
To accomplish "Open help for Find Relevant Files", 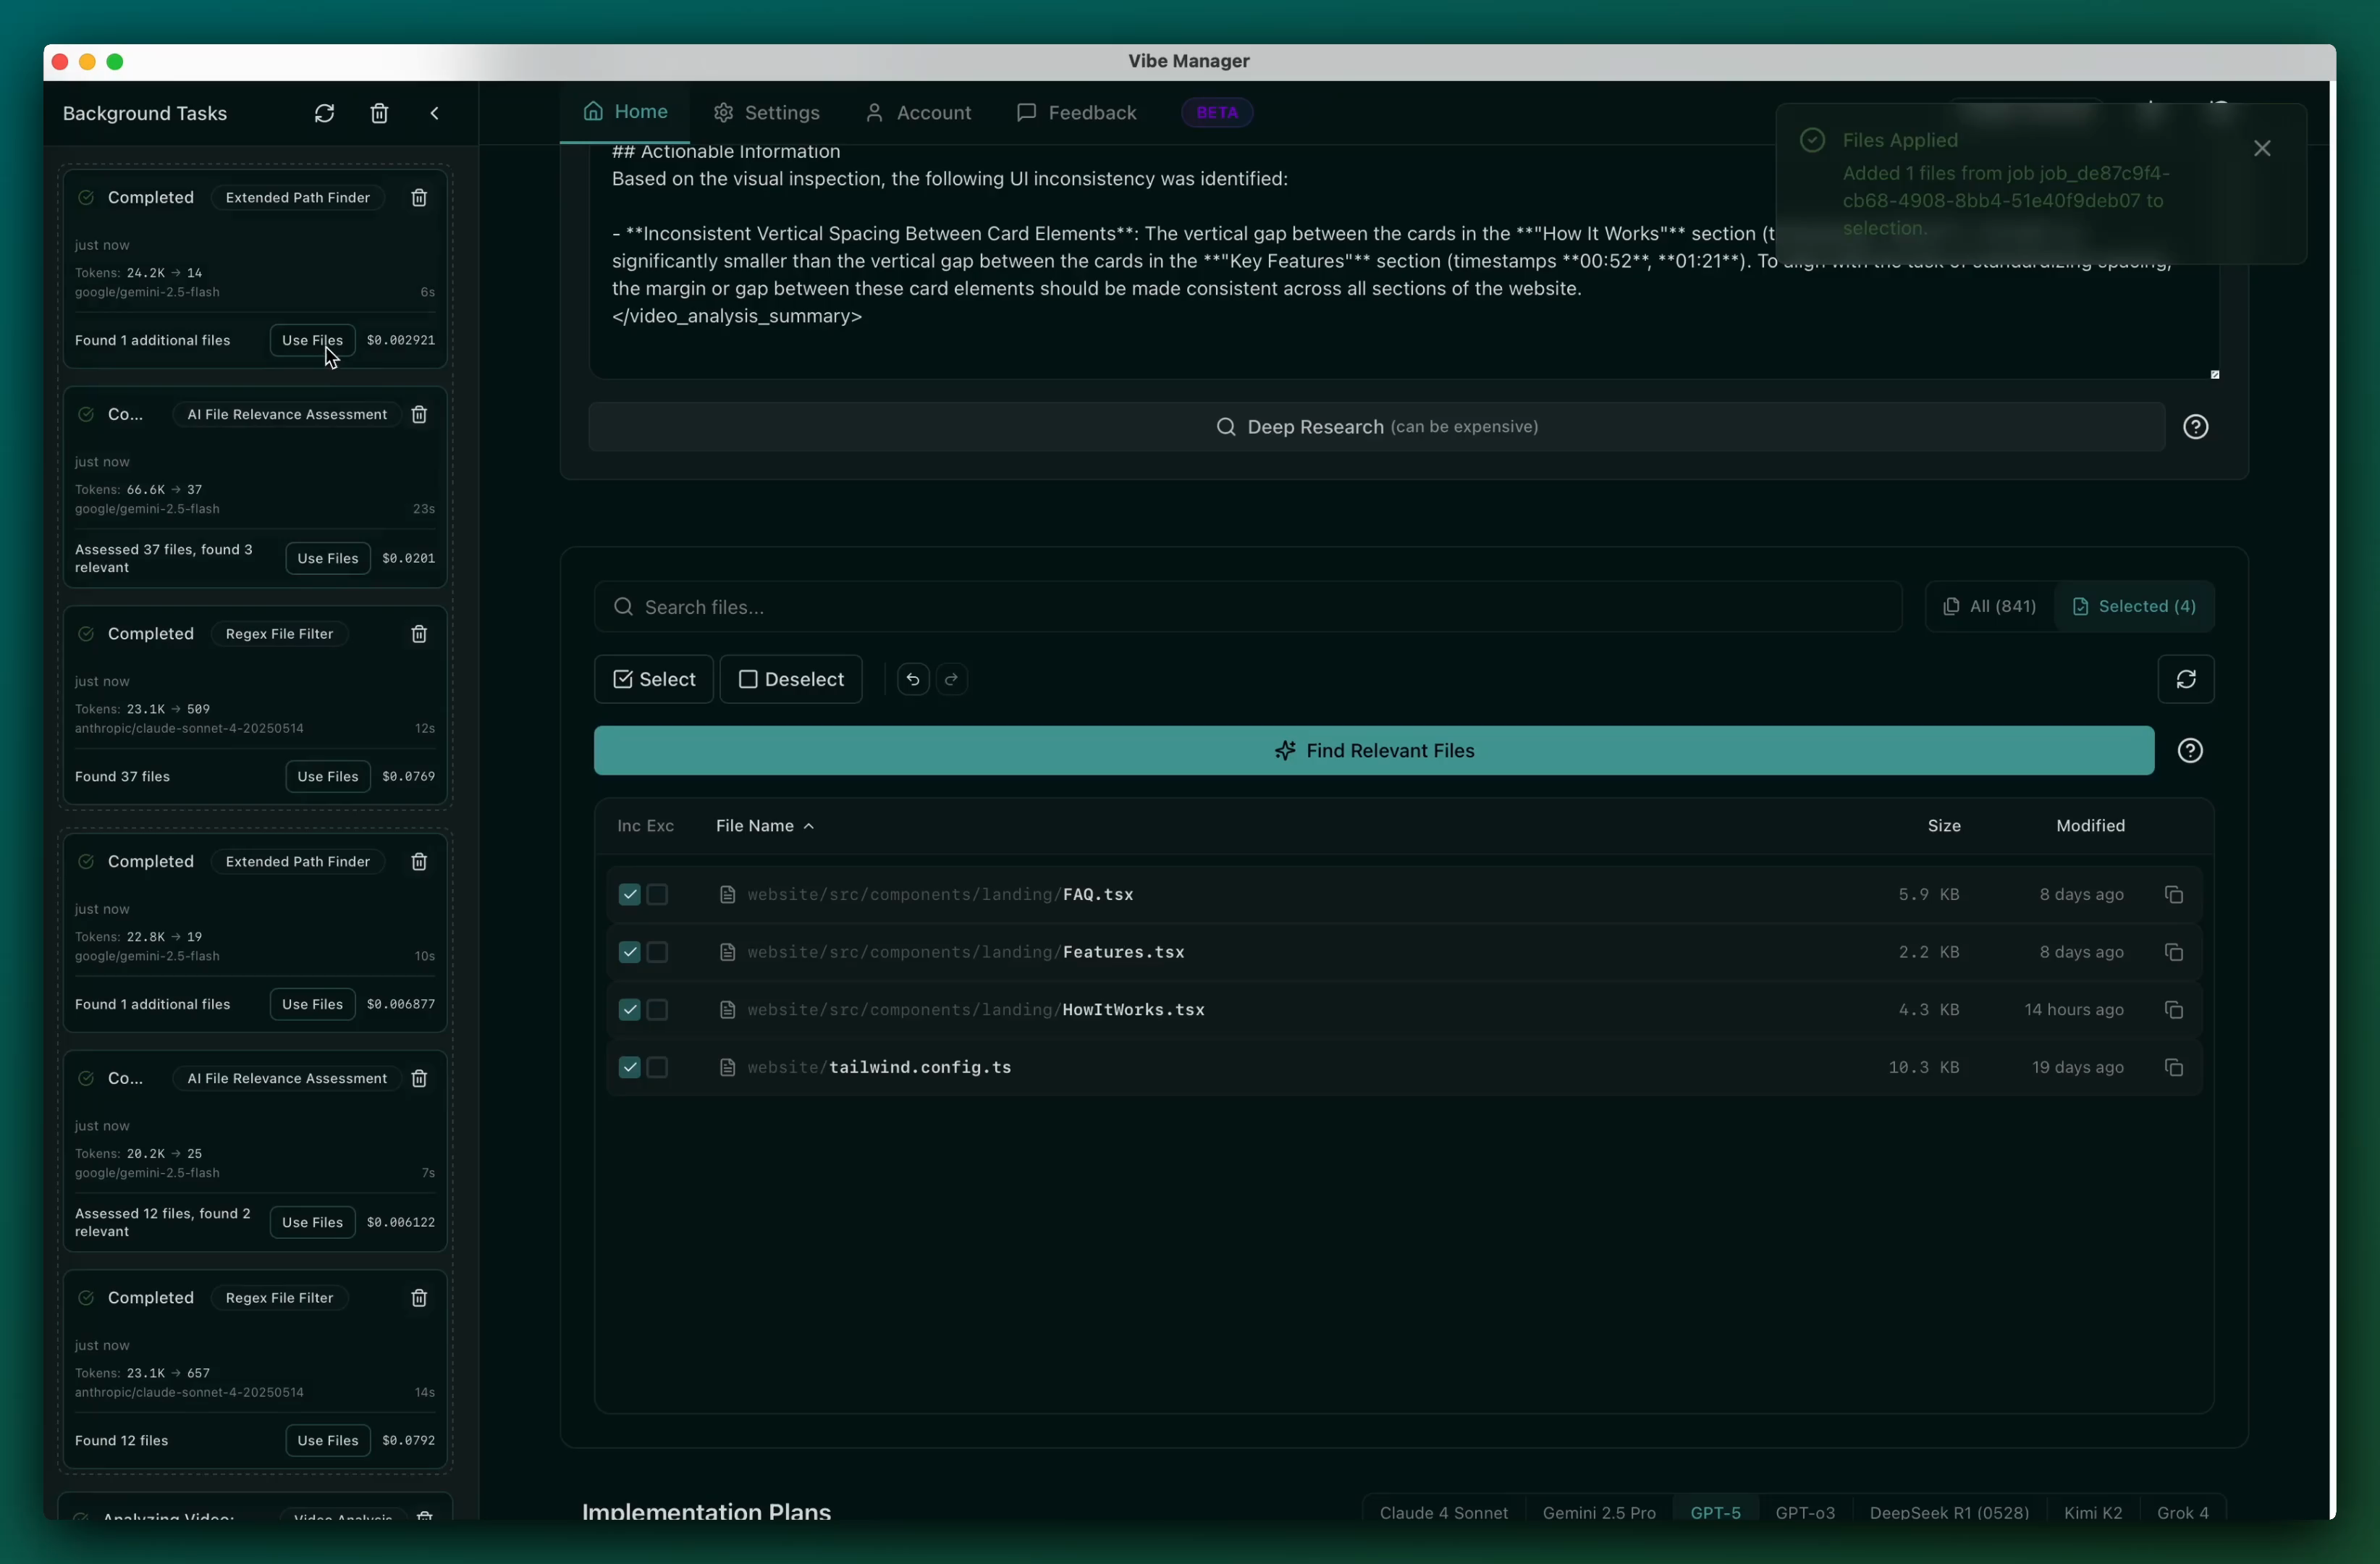I will coord(2190,751).
